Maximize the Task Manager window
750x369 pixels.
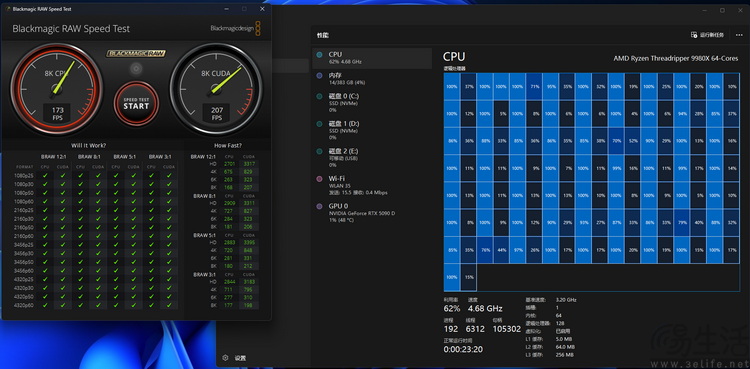[722, 10]
